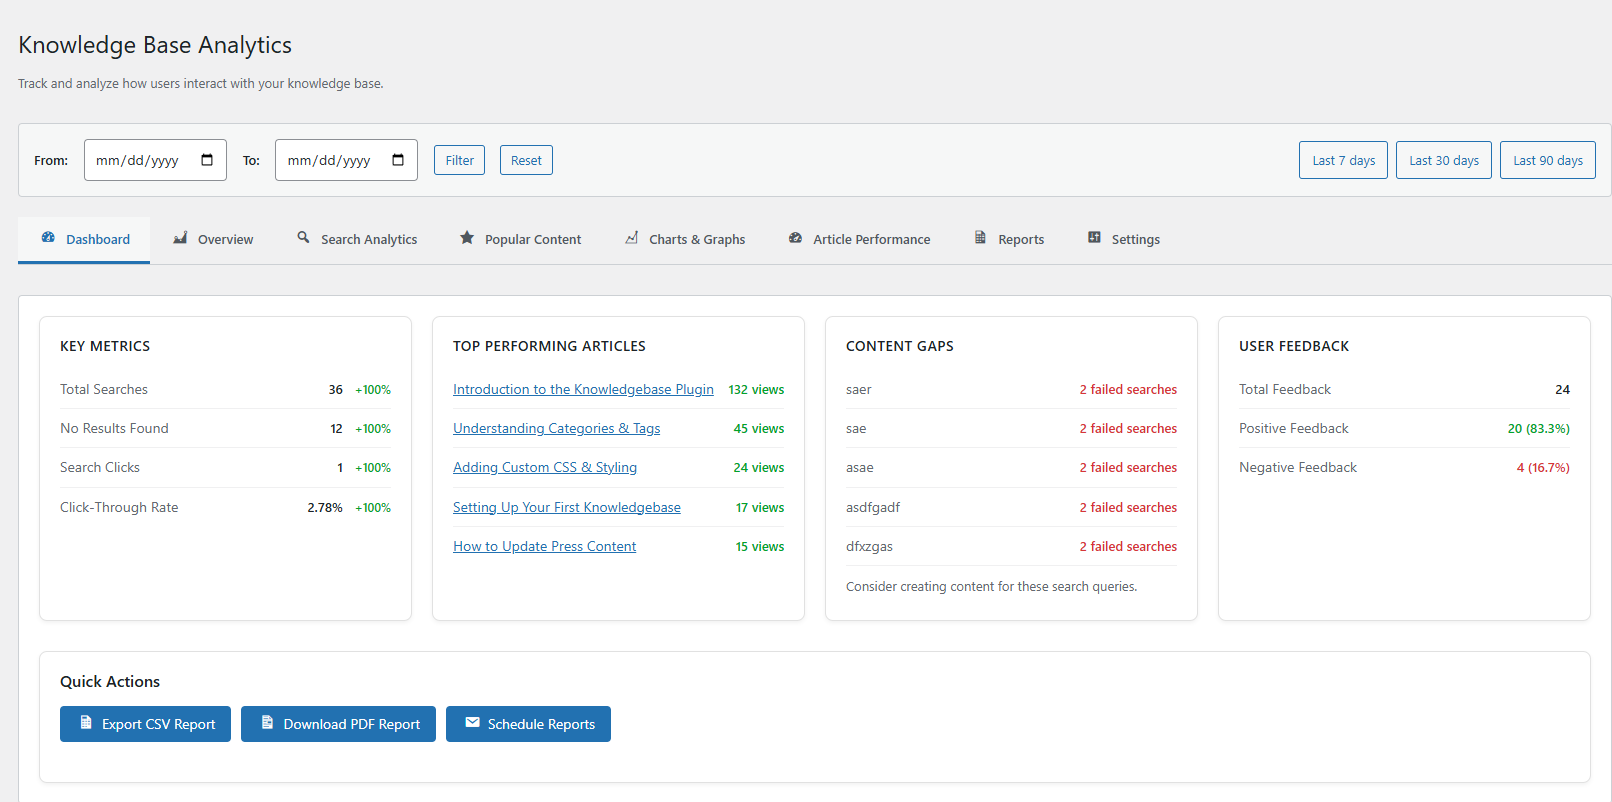Open the Settings tab
The height and width of the screenshot is (802, 1612).
click(x=1124, y=240)
